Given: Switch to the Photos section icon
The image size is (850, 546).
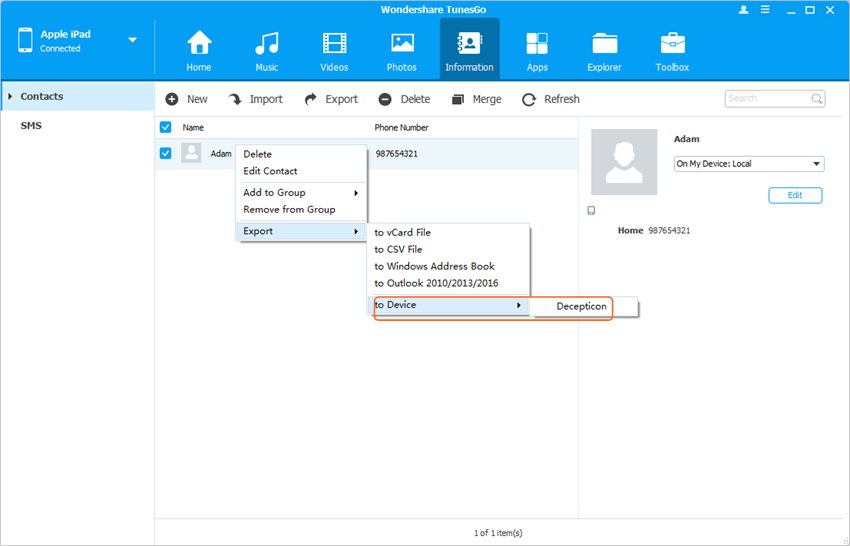Looking at the screenshot, I should tap(402, 44).
